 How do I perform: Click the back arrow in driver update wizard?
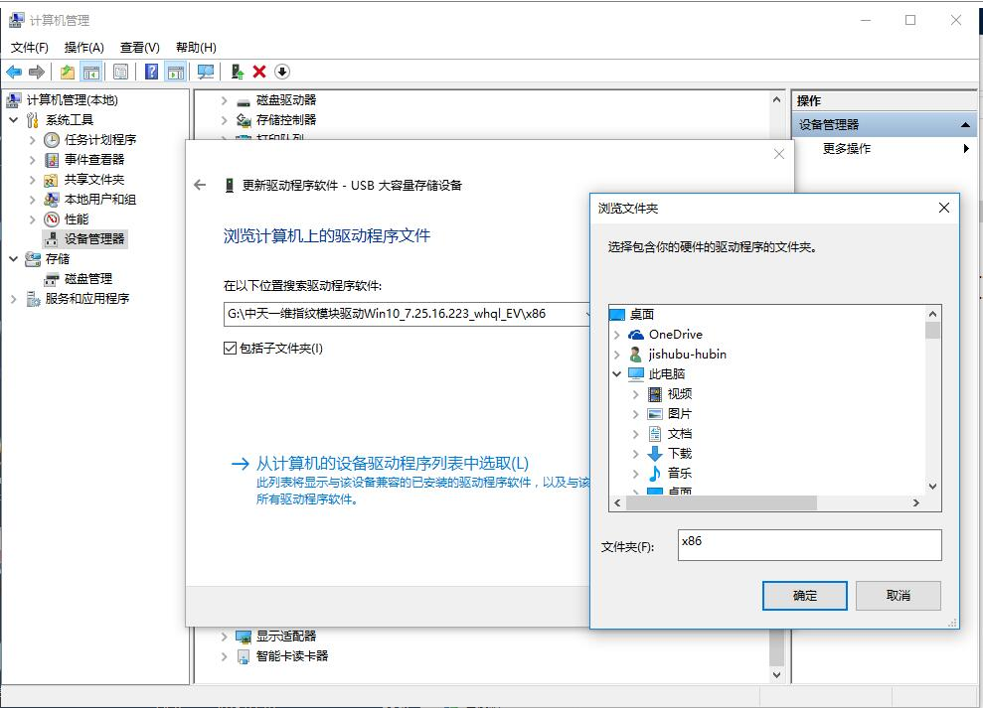point(200,185)
